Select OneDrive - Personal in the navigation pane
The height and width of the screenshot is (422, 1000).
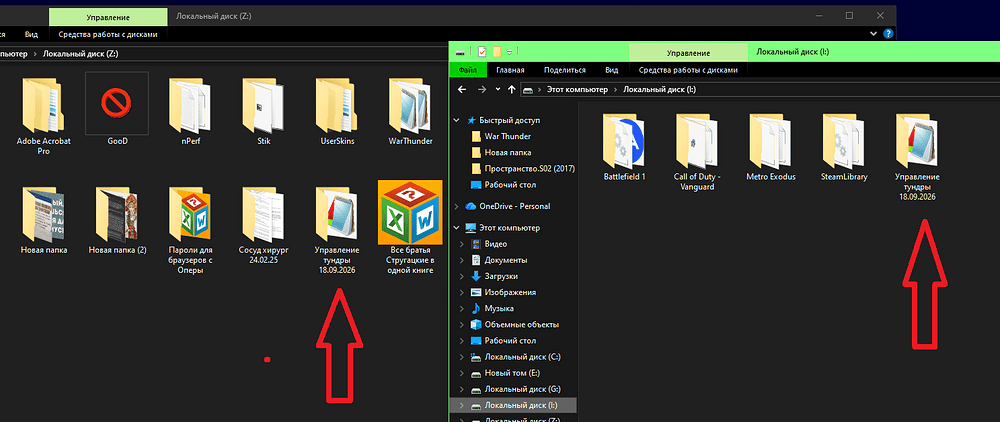point(517,207)
